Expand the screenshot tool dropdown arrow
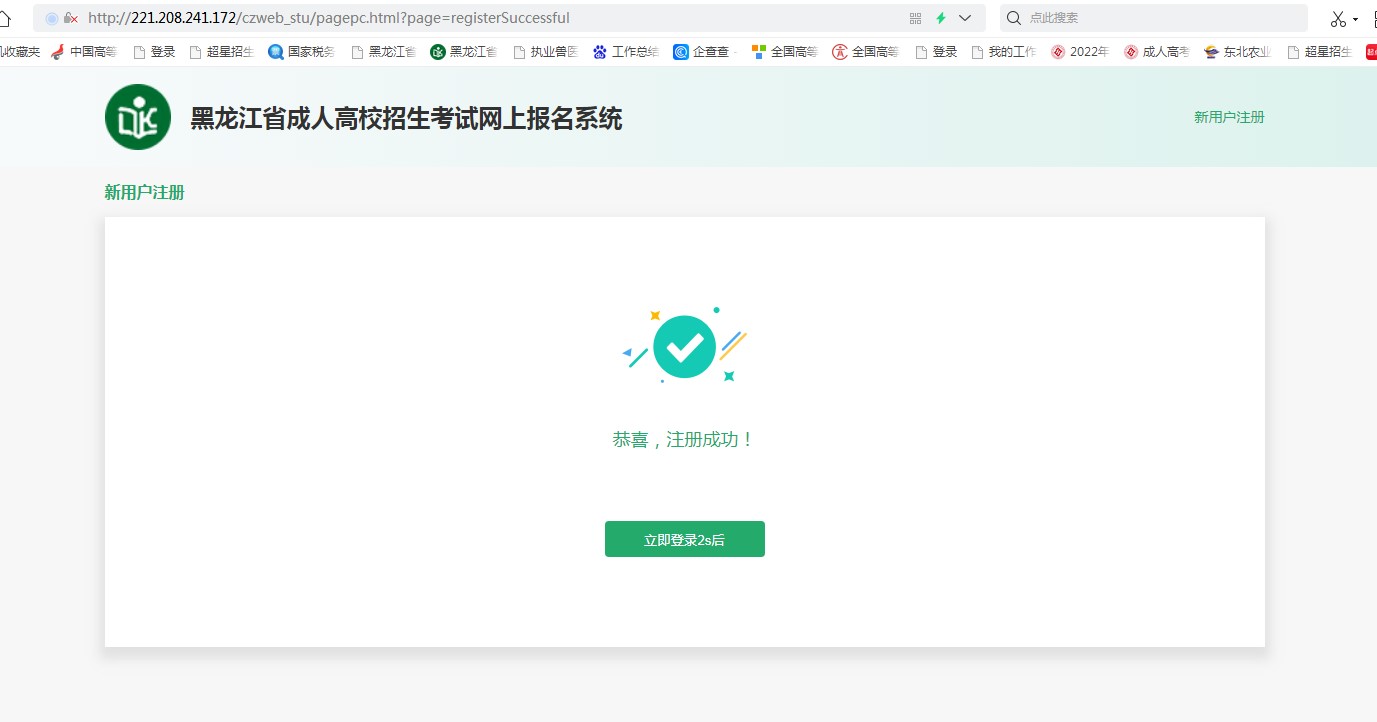Viewport: 1377px width, 722px height. [1356, 19]
